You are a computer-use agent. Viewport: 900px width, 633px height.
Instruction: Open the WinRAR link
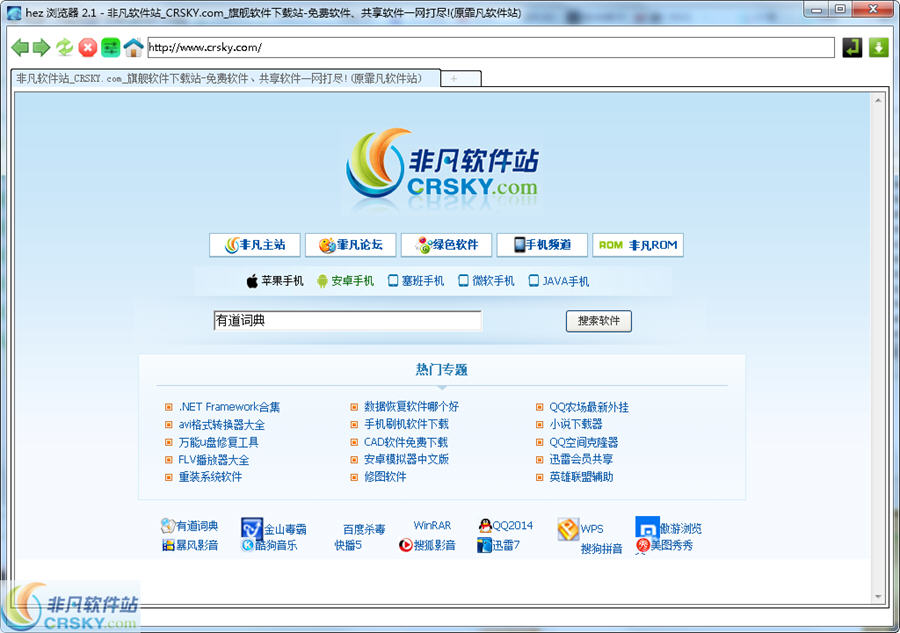pyautogui.click(x=432, y=526)
